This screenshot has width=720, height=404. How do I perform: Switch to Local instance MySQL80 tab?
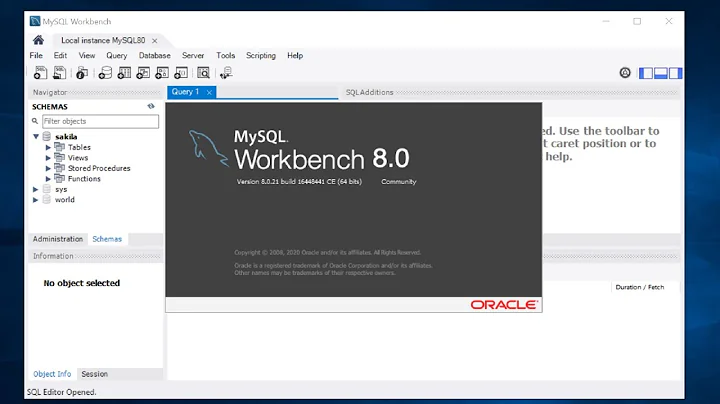[x=103, y=40]
